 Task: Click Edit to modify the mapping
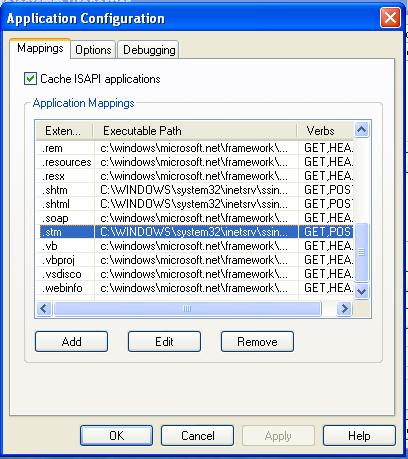coord(164,342)
